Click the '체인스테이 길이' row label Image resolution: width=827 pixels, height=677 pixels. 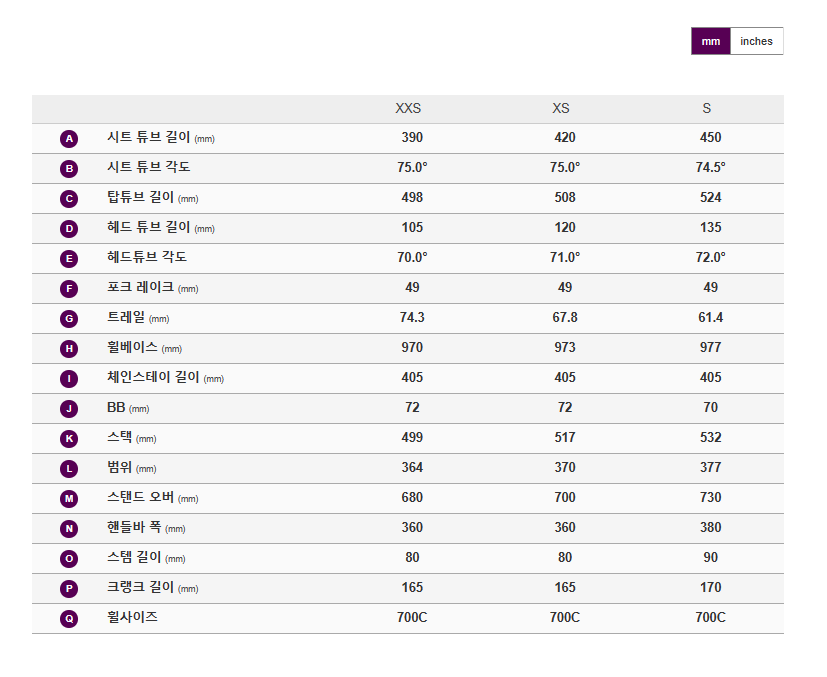[153, 377]
